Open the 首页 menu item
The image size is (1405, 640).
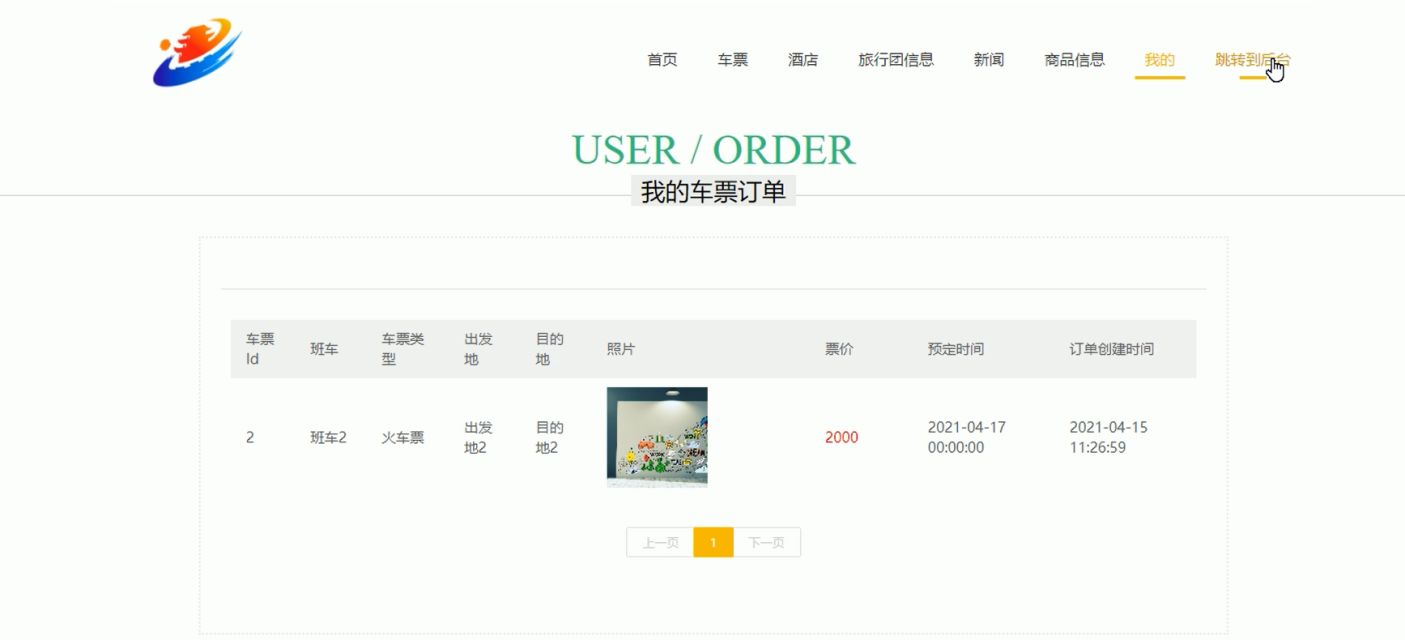(x=662, y=60)
